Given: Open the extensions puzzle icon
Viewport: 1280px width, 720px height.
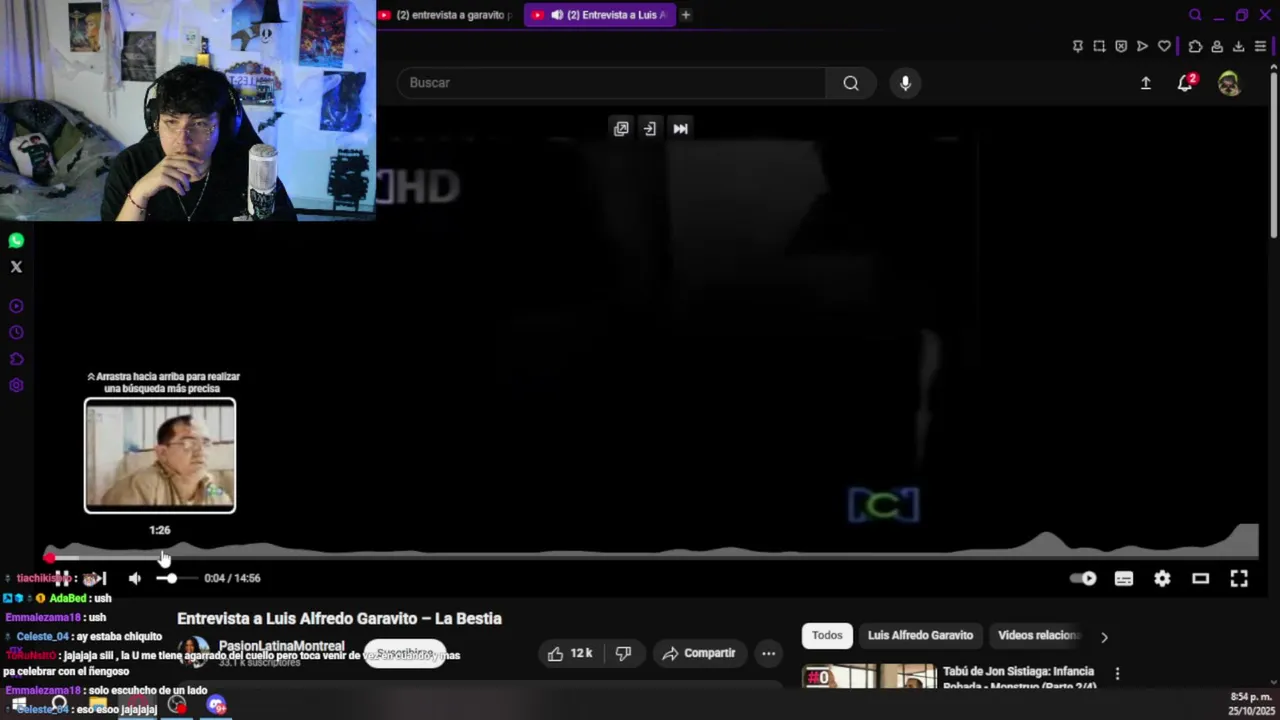Looking at the screenshot, I should pyautogui.click(x=1195, y=46).
